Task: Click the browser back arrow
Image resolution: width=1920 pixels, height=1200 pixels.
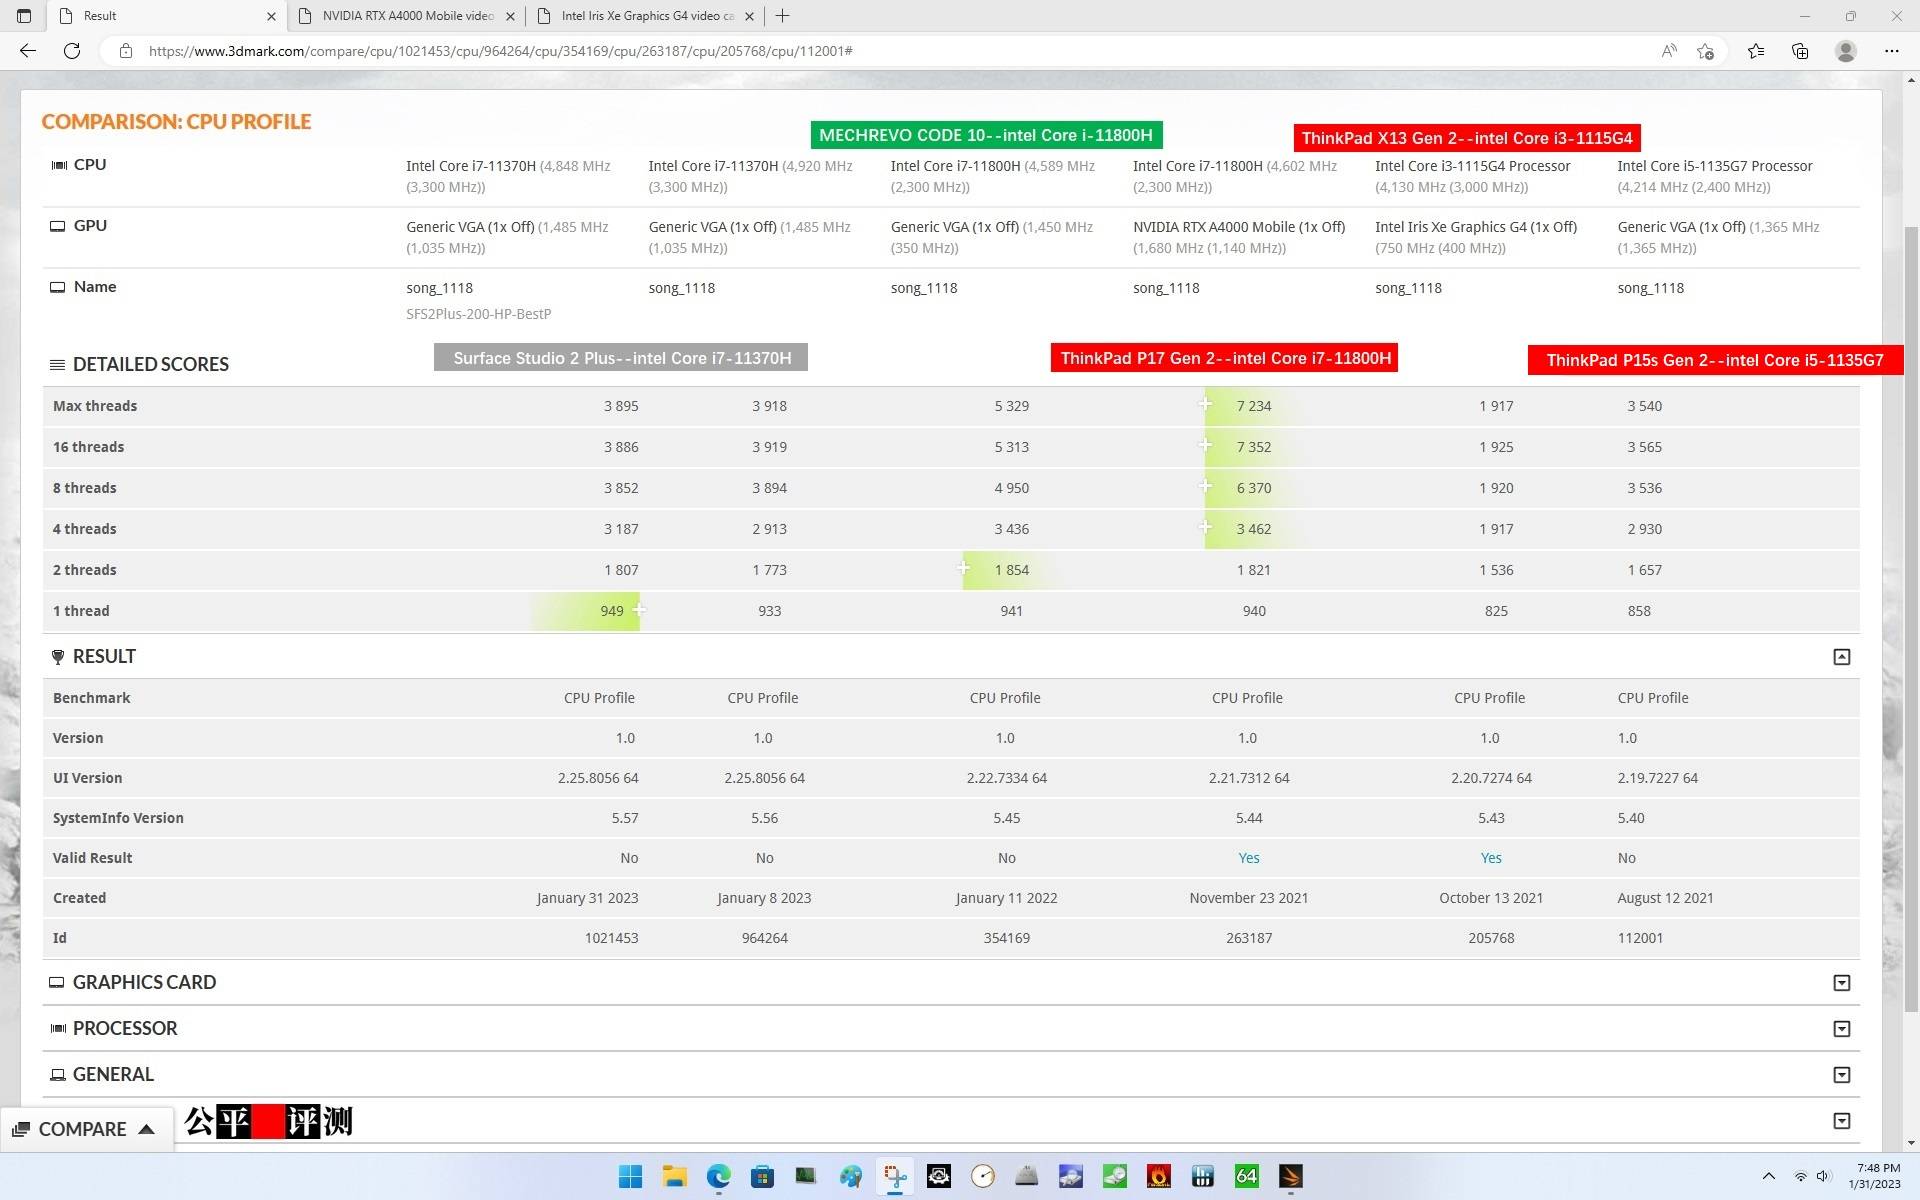Action: tap(28, 51)
